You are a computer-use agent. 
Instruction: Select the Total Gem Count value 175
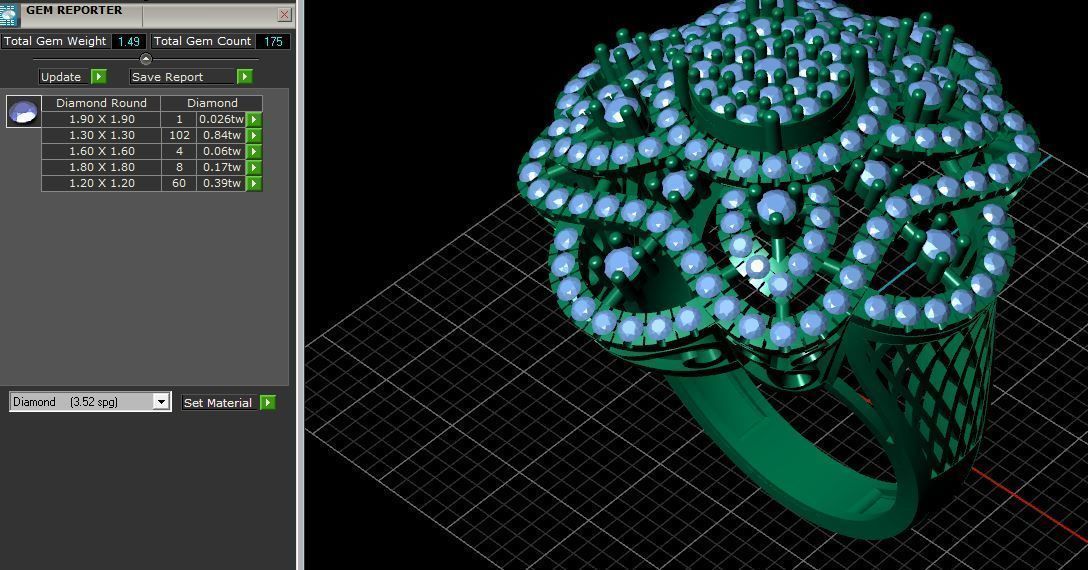273,42
